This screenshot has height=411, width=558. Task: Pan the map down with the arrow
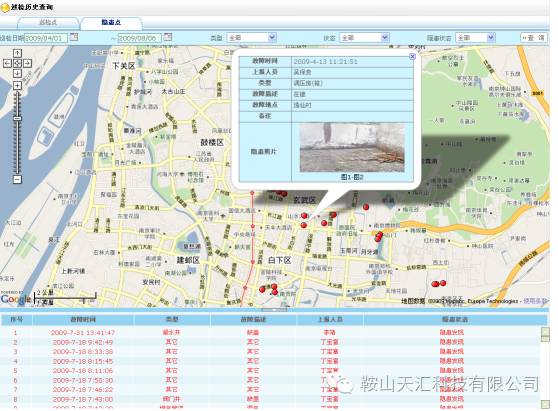17,73
